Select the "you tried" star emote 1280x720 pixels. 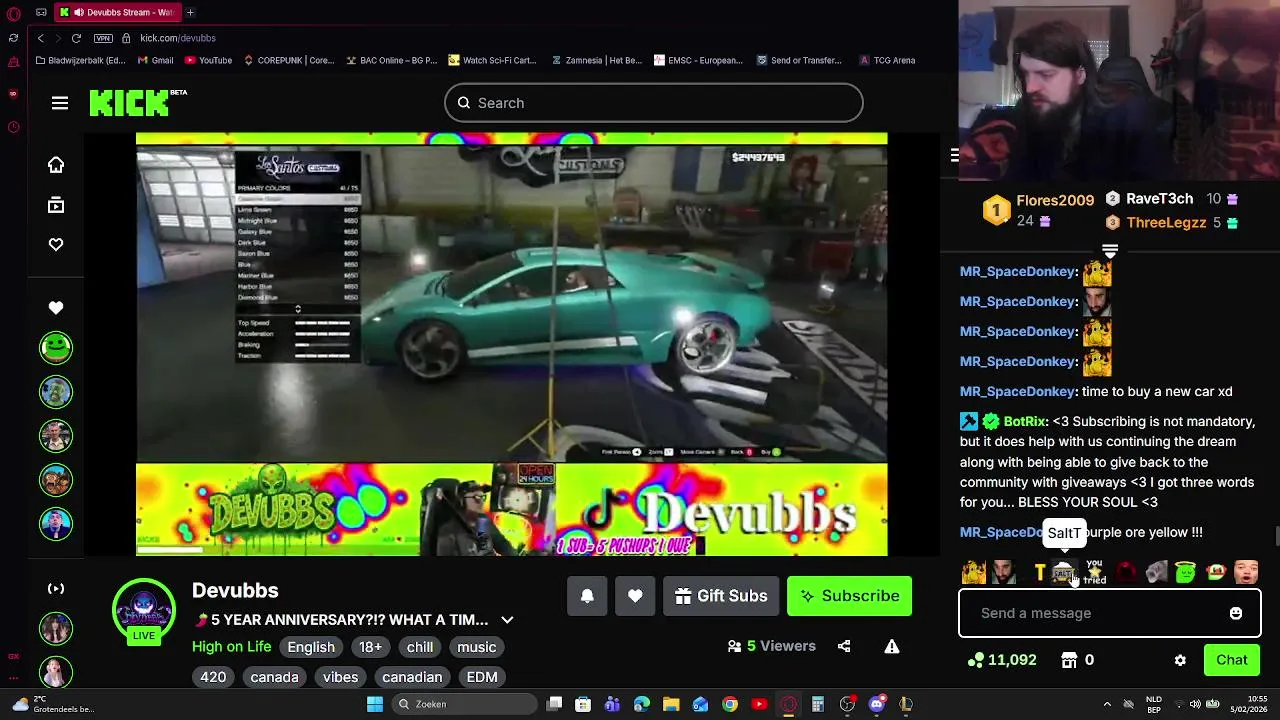point(1095,573)
